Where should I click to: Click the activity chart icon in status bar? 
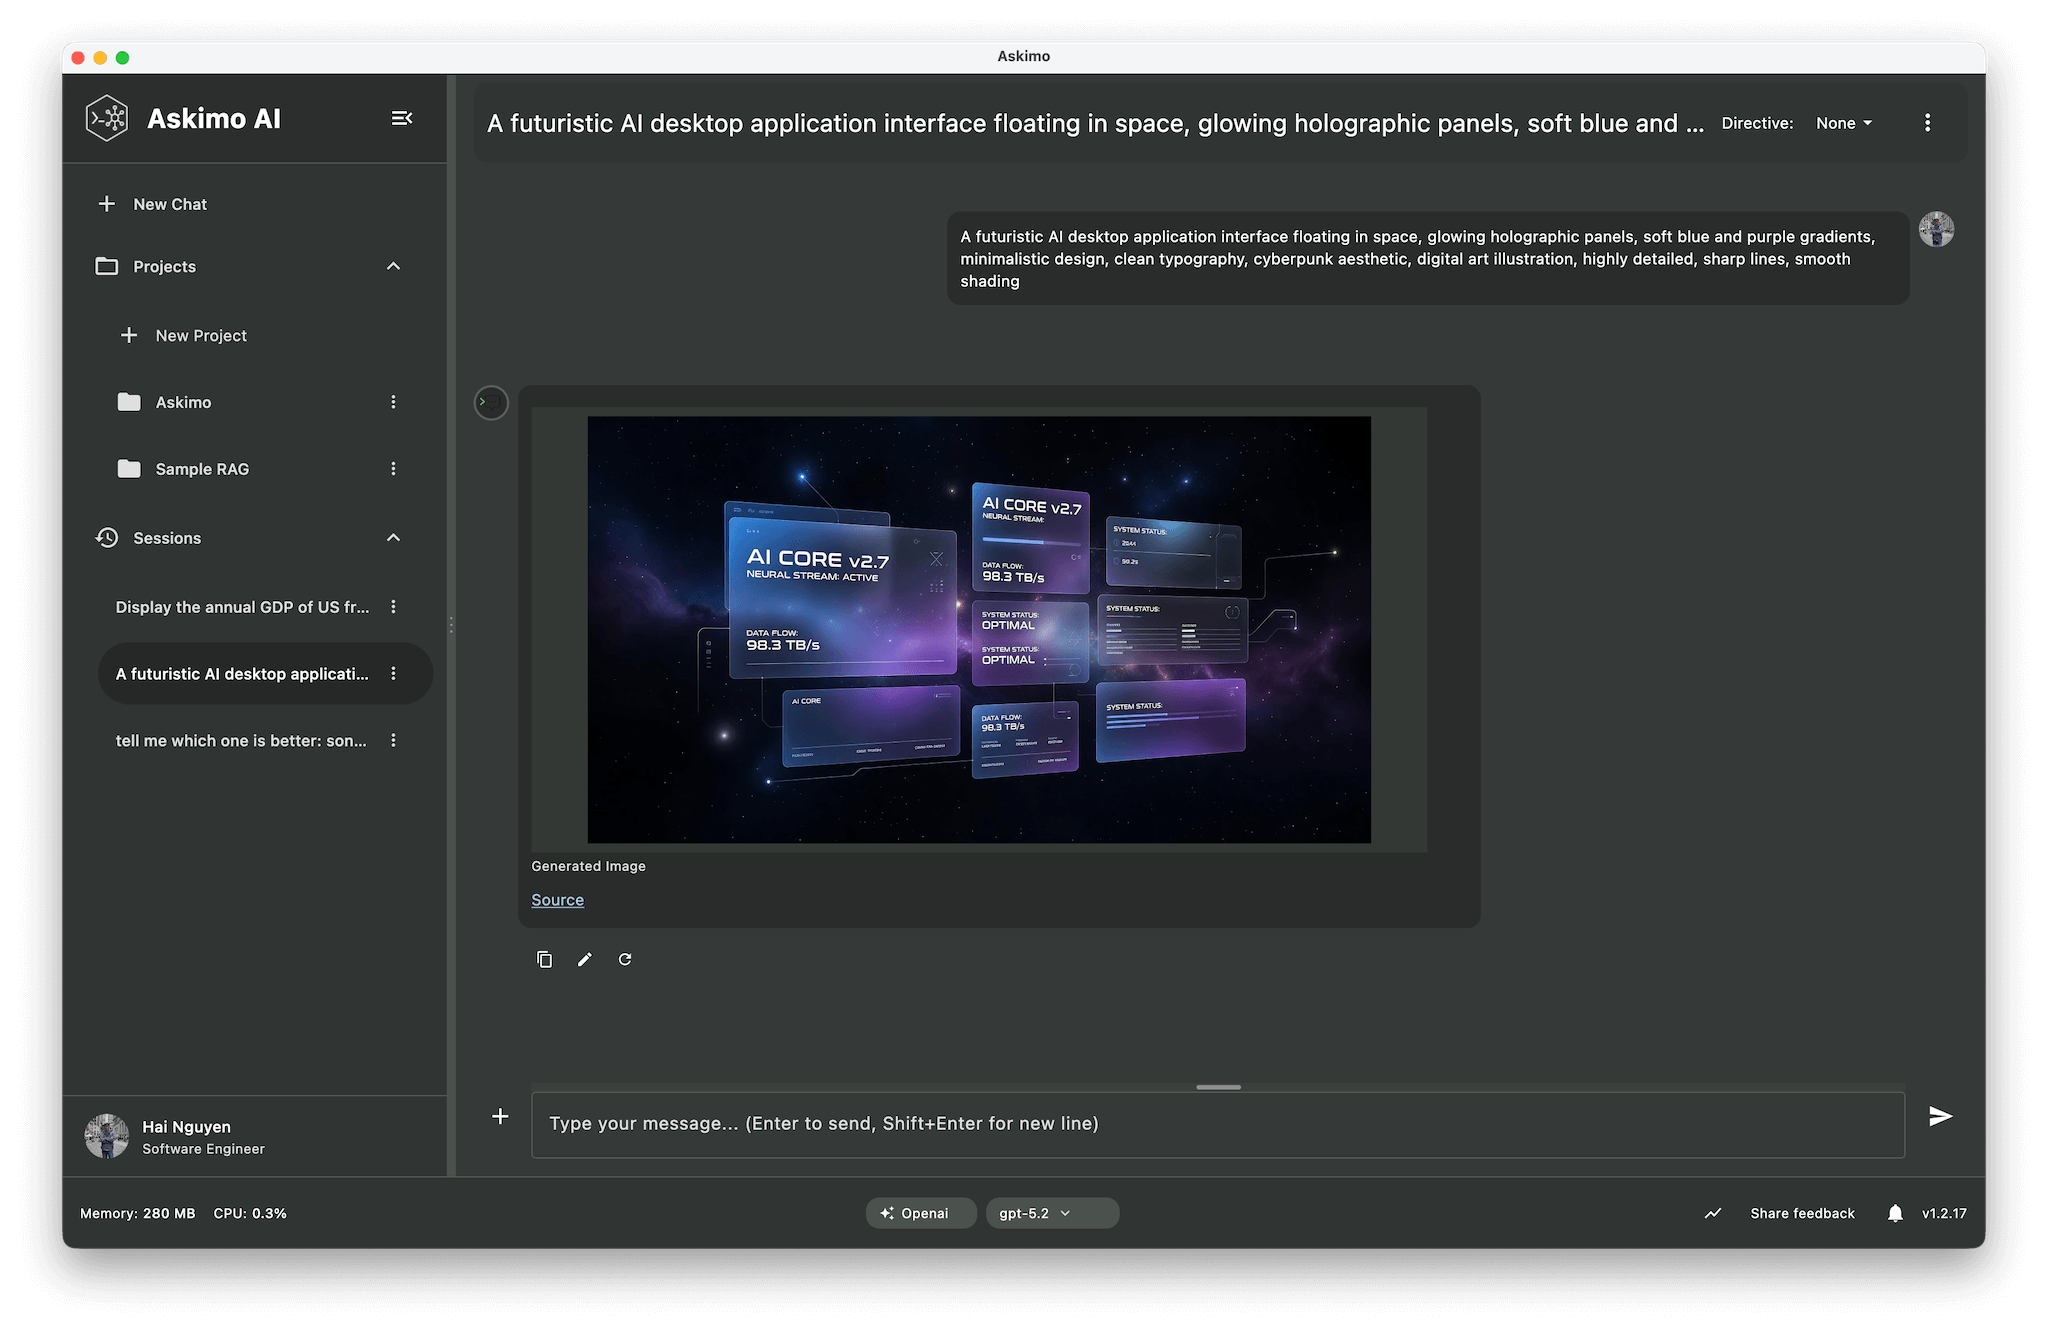[1712, 1213]
